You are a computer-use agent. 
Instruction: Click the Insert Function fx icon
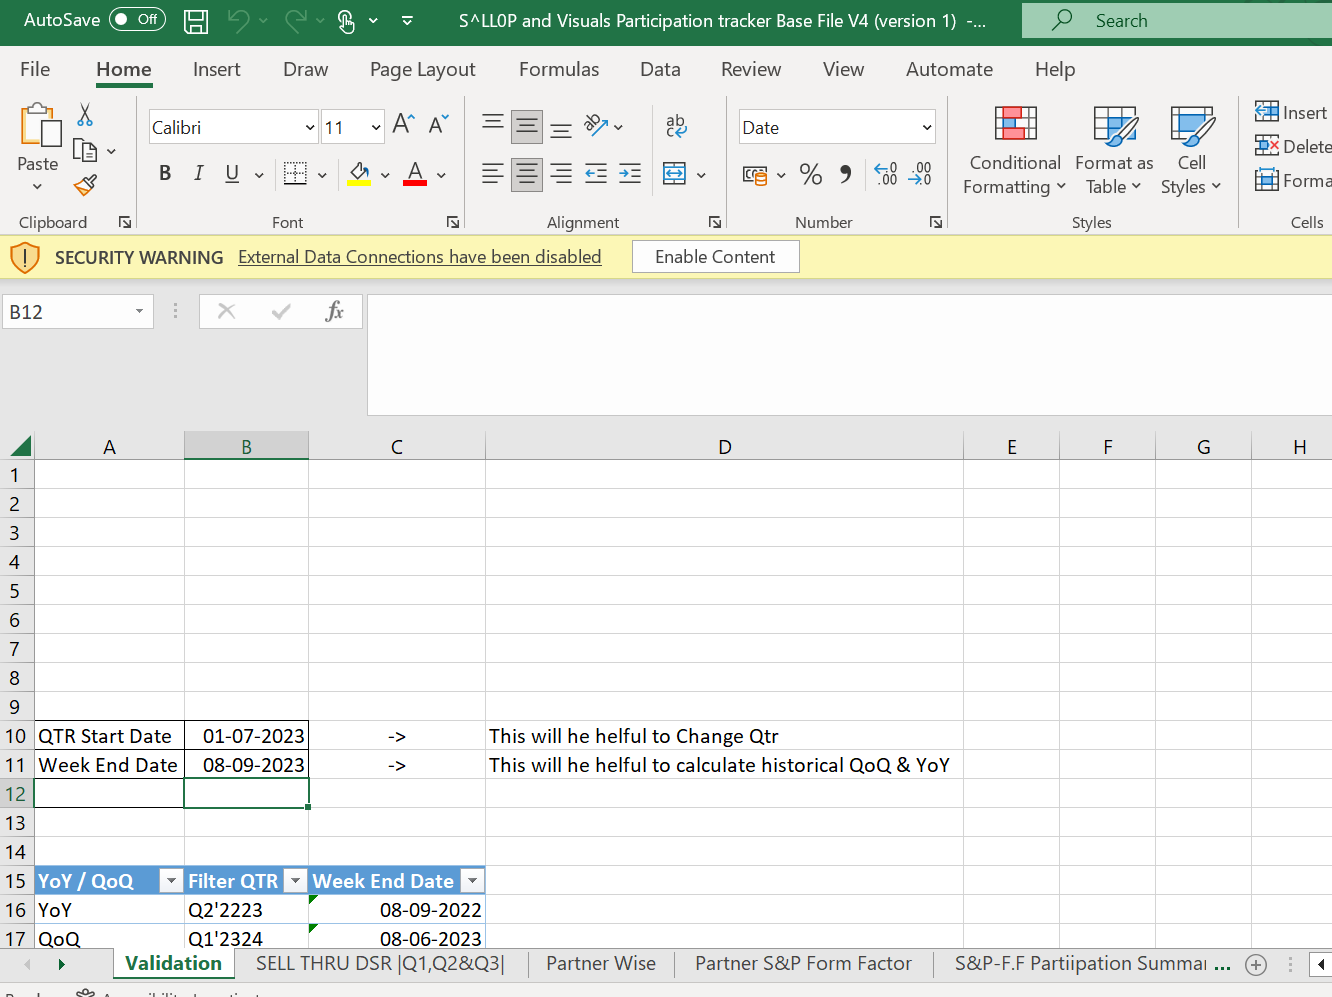pos(334,312)
